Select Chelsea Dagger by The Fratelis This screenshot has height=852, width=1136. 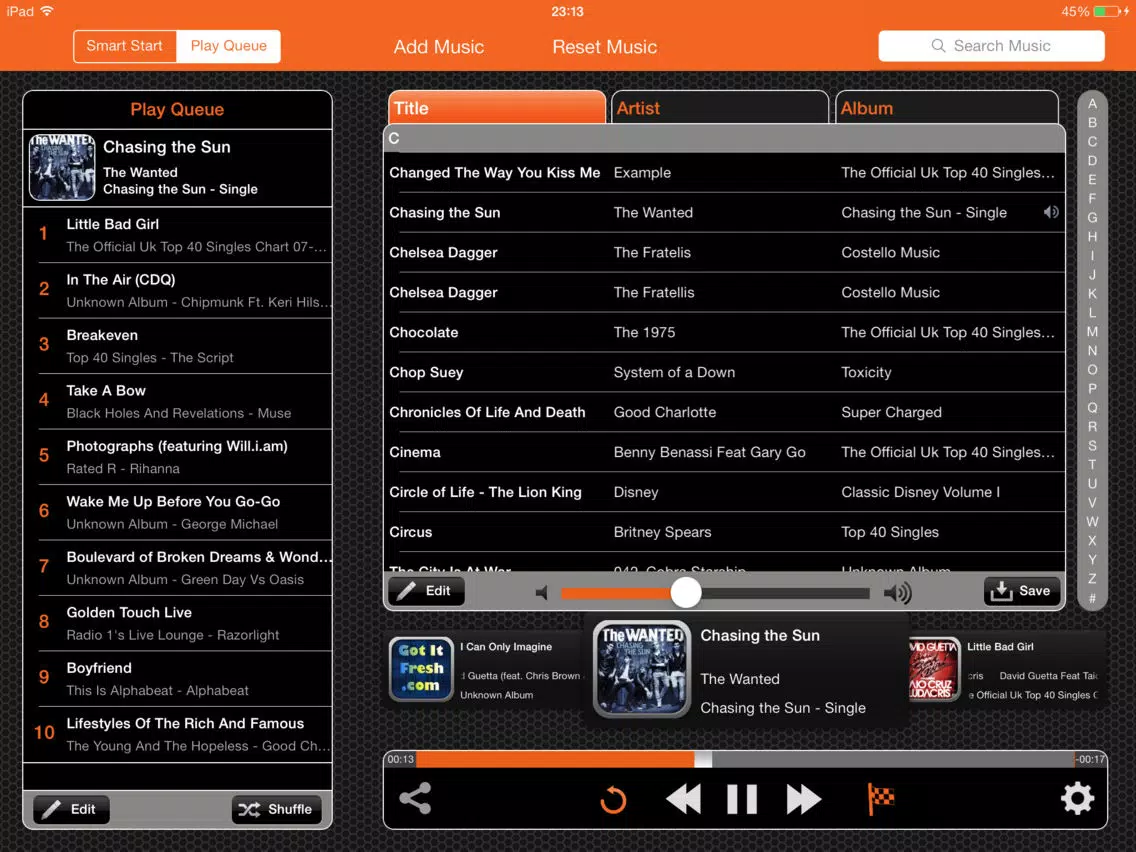pyautogui.click(x=724, y=252)
